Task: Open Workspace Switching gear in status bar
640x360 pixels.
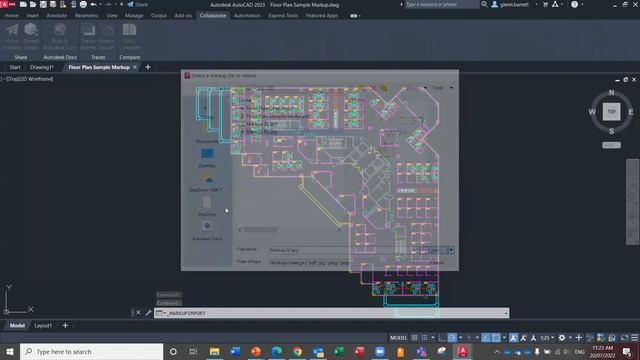Action: 562,338
